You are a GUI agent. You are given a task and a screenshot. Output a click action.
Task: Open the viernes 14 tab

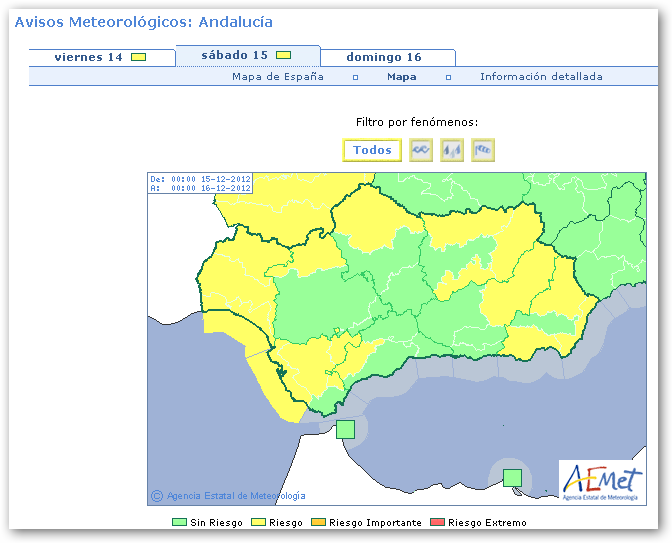[x=88, y=57]
